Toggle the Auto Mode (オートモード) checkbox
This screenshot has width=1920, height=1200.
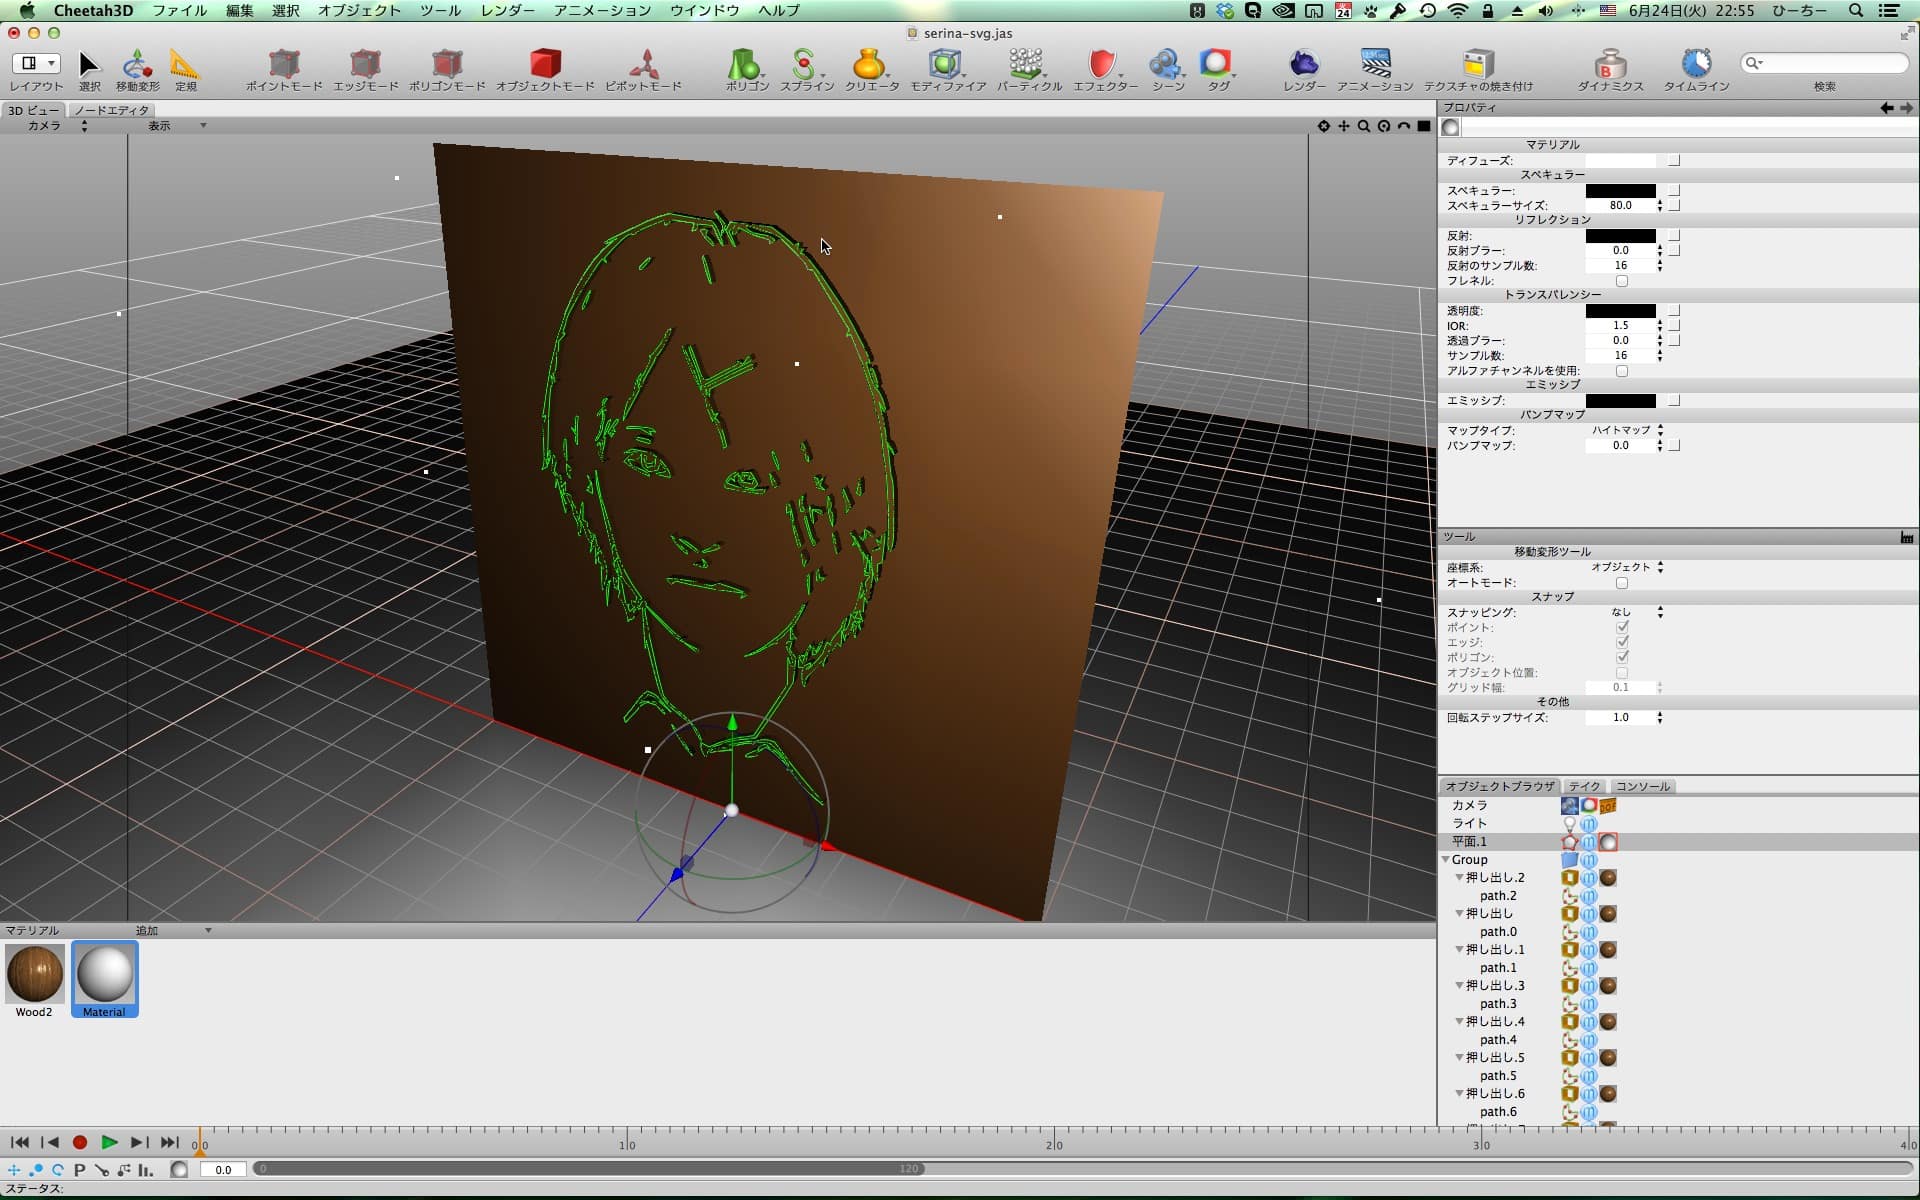1622,583
